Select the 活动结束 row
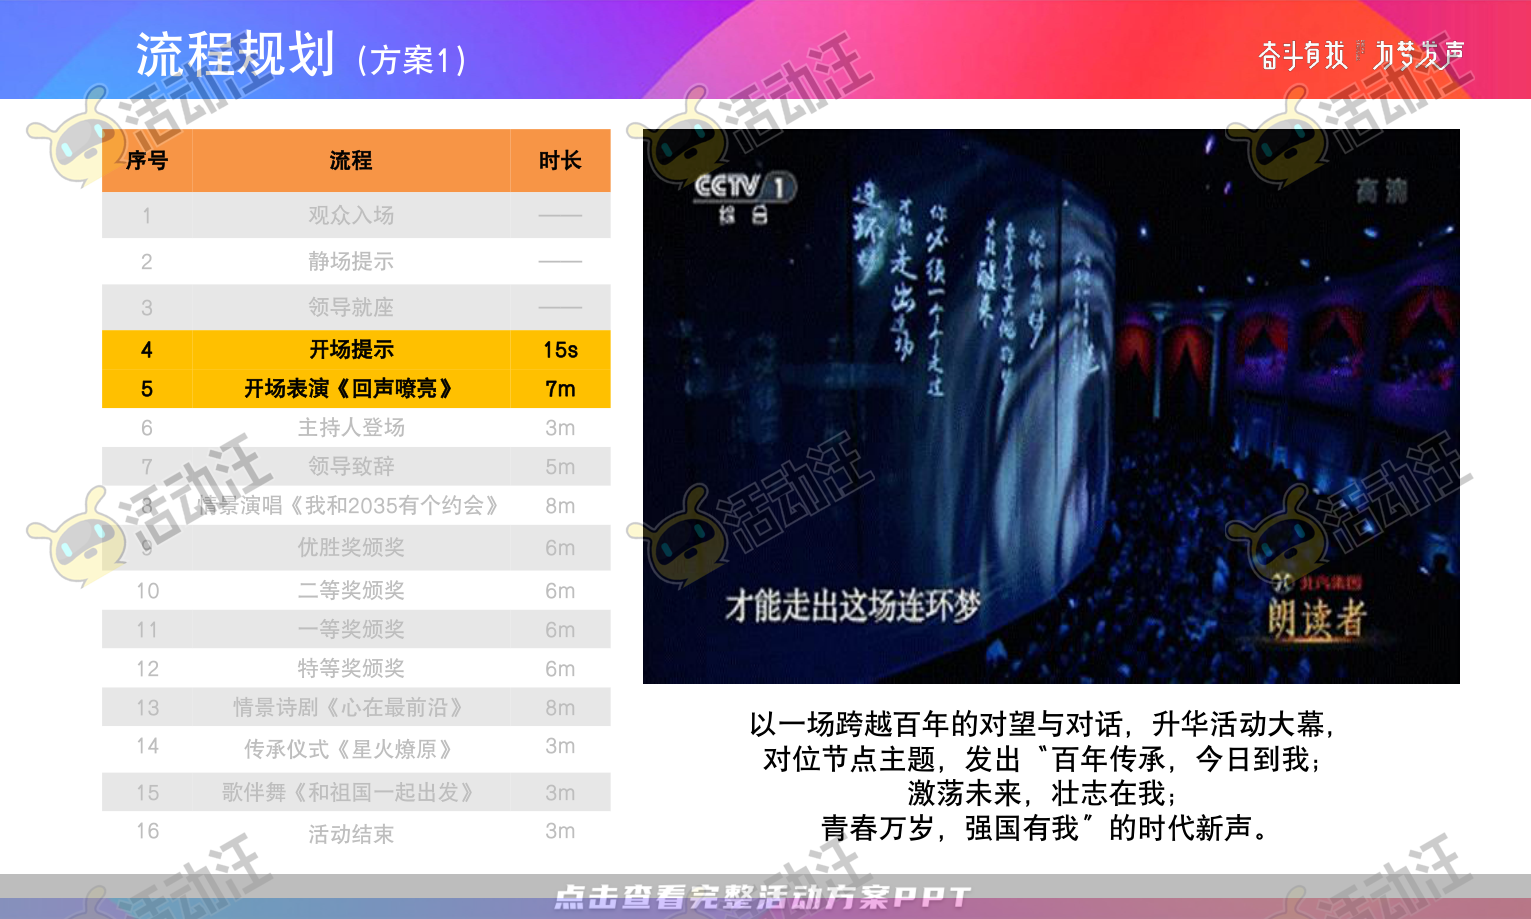Screen dimensions: 1531x919 356,833
